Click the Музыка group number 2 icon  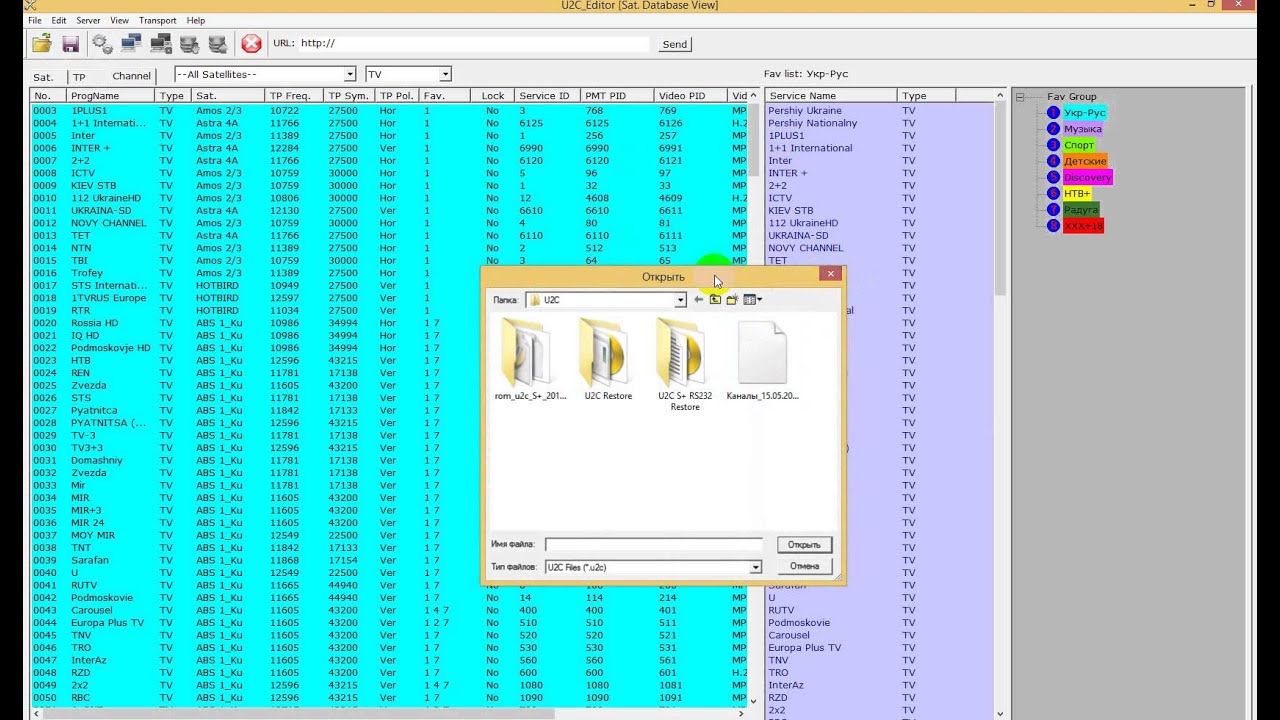pyautogui.click(x=1053, y=129)
